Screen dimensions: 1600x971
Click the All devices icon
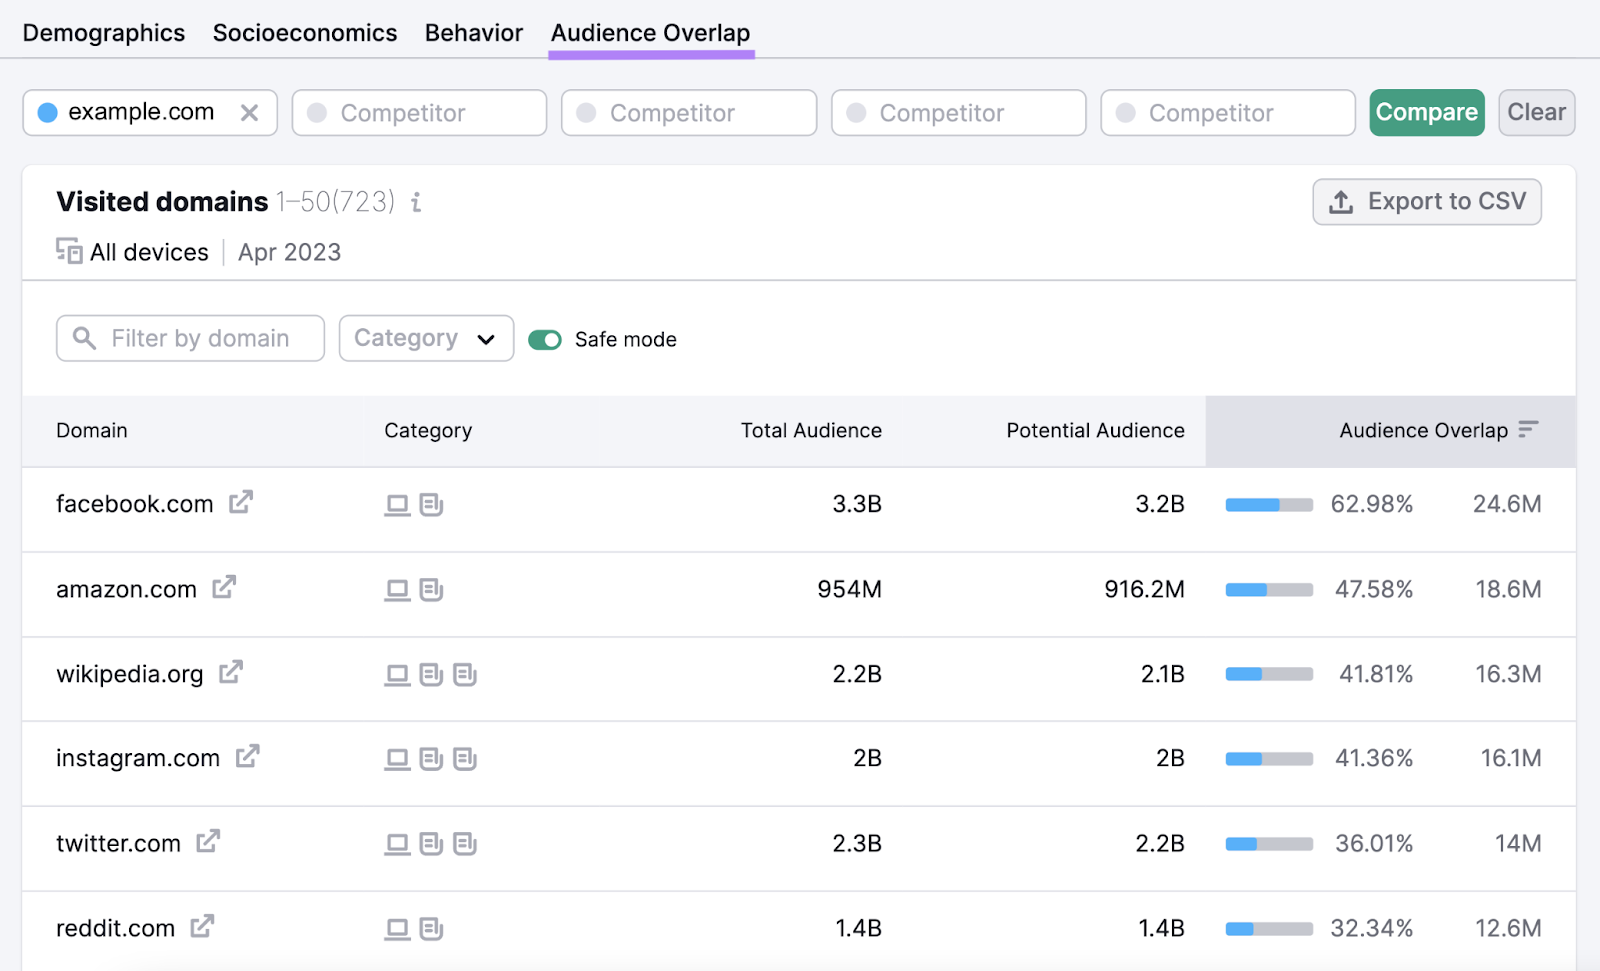pyautogui.click(x=68, y=251)
